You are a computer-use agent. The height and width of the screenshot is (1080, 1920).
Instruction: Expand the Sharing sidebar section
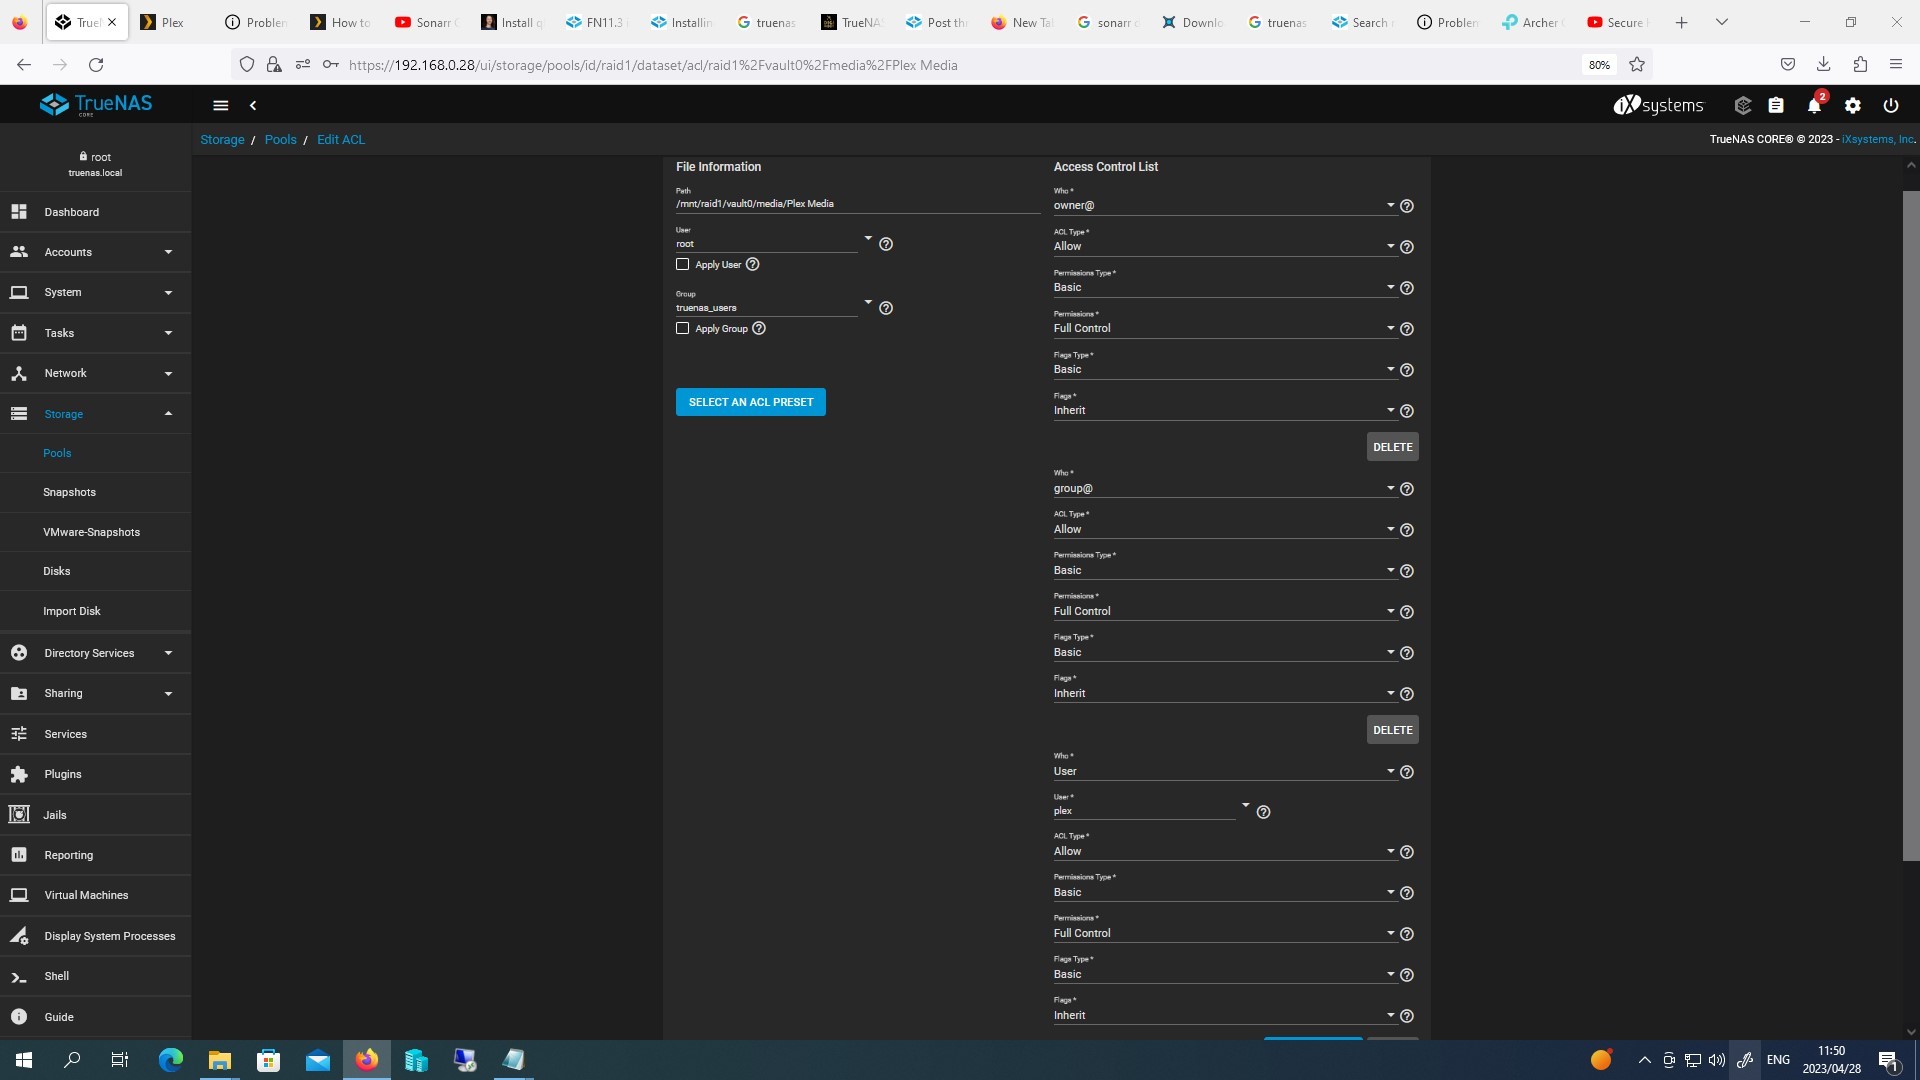[96, 693]
